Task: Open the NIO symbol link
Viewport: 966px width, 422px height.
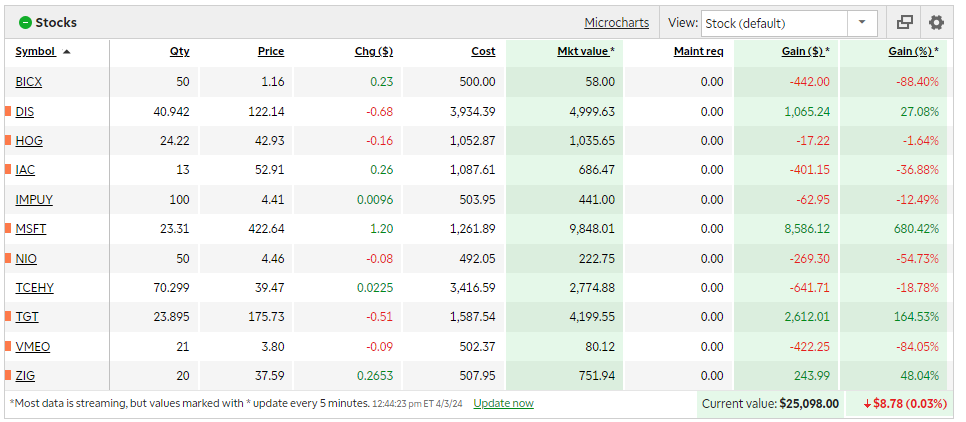Action: (26, 258)
